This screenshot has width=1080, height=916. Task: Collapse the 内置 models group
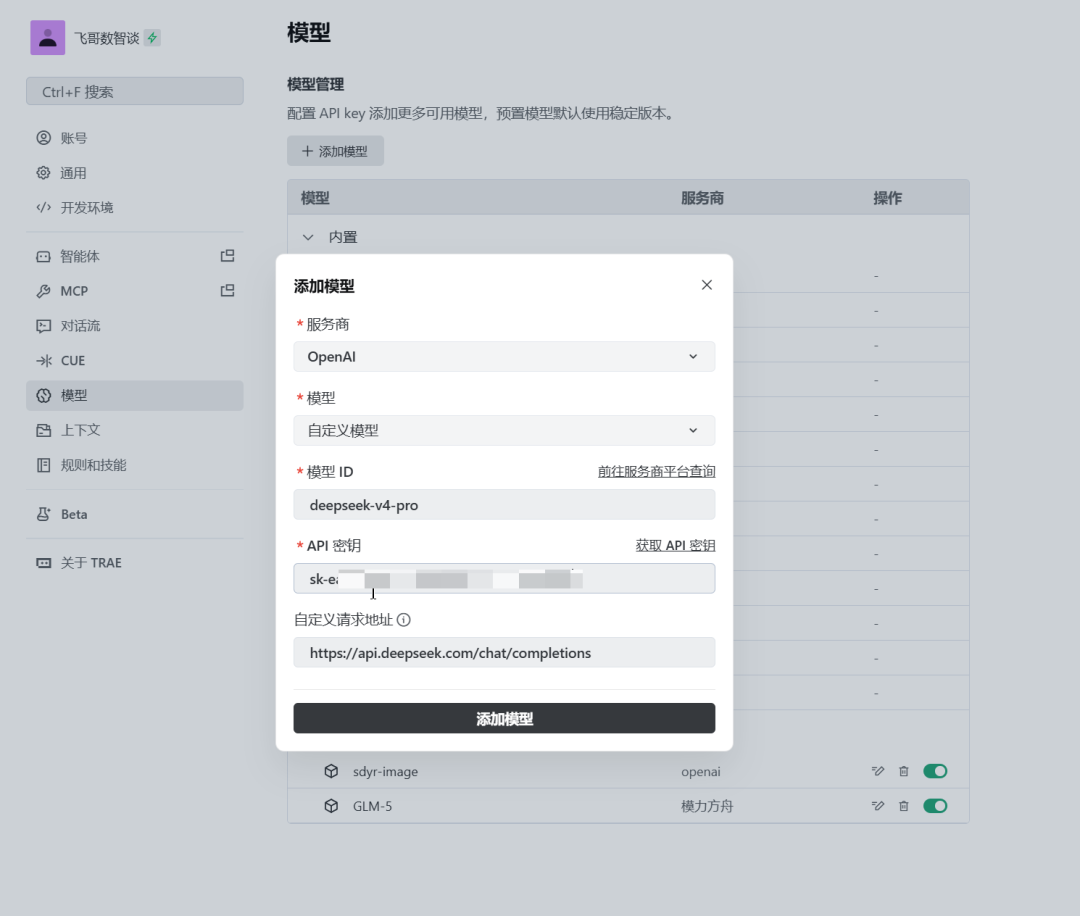pyautogui.click(x=308, y=237)
